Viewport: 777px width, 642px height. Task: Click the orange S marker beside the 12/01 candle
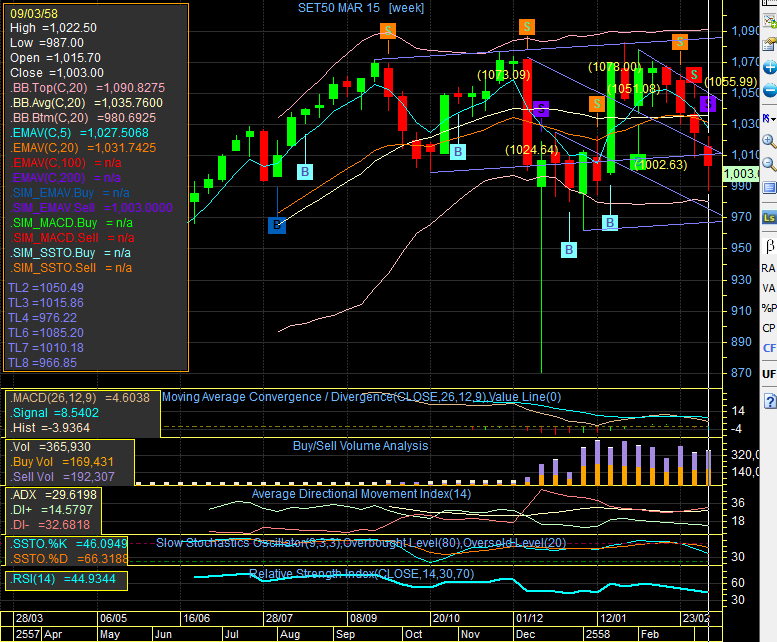coord(597,104)
